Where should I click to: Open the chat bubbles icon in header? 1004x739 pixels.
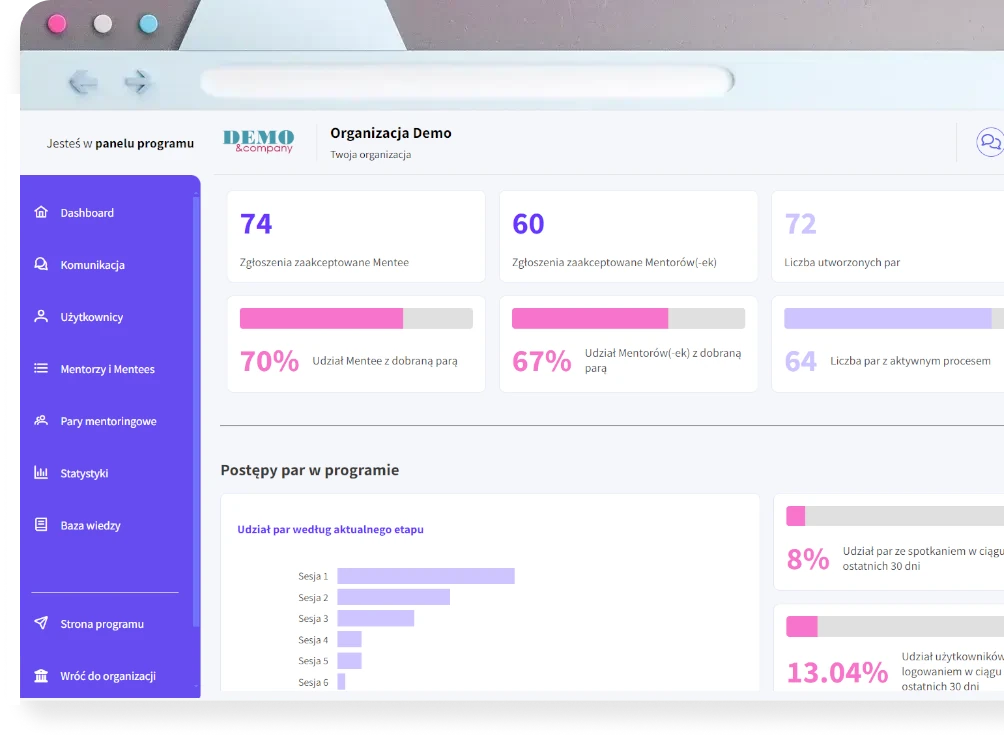click(990, 142)
